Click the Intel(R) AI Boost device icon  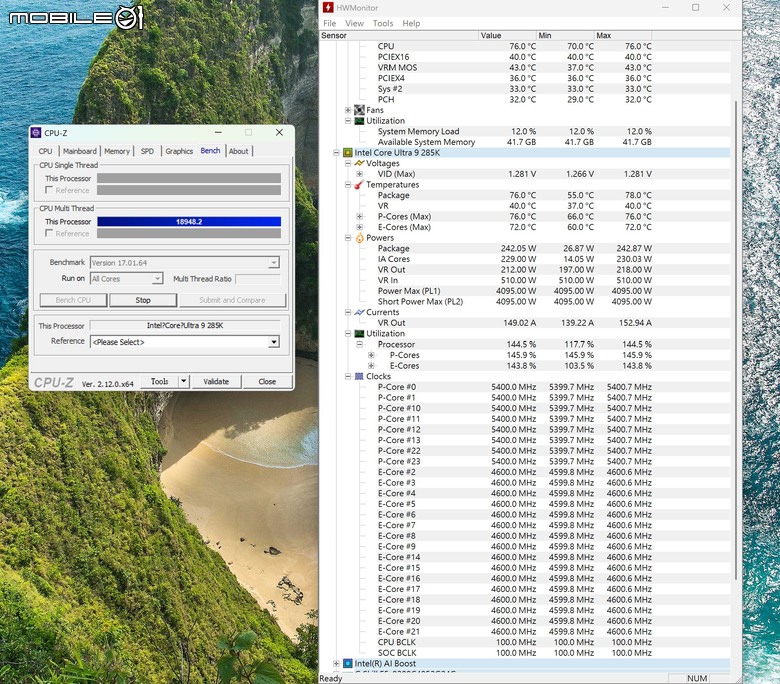click(348, 664)
